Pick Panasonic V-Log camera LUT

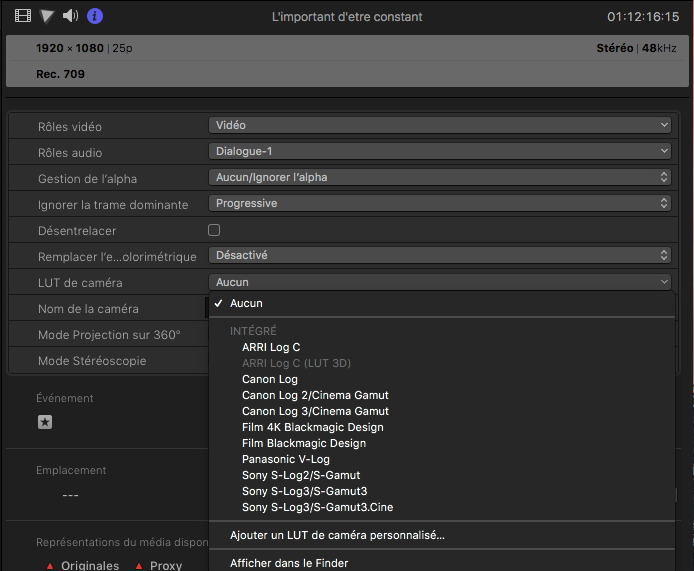(285, 459)
